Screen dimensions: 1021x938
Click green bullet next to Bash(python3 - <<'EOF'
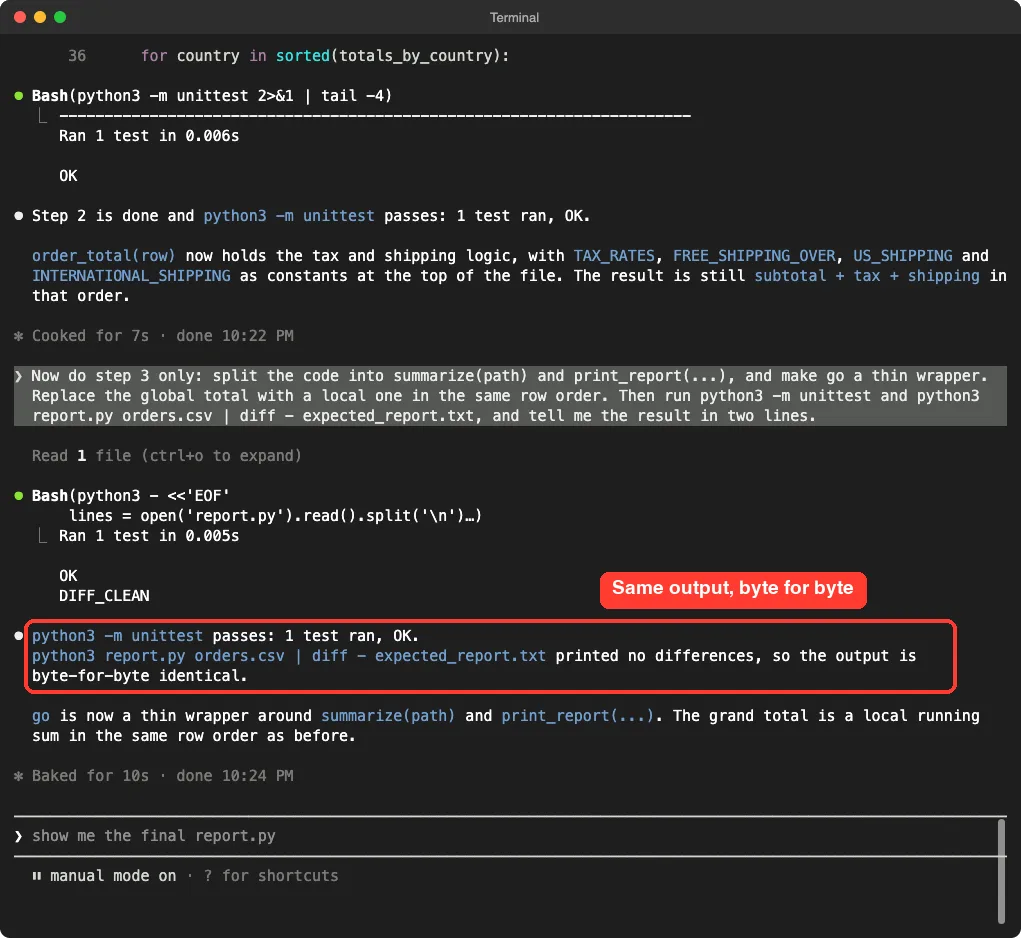[19, 496]
